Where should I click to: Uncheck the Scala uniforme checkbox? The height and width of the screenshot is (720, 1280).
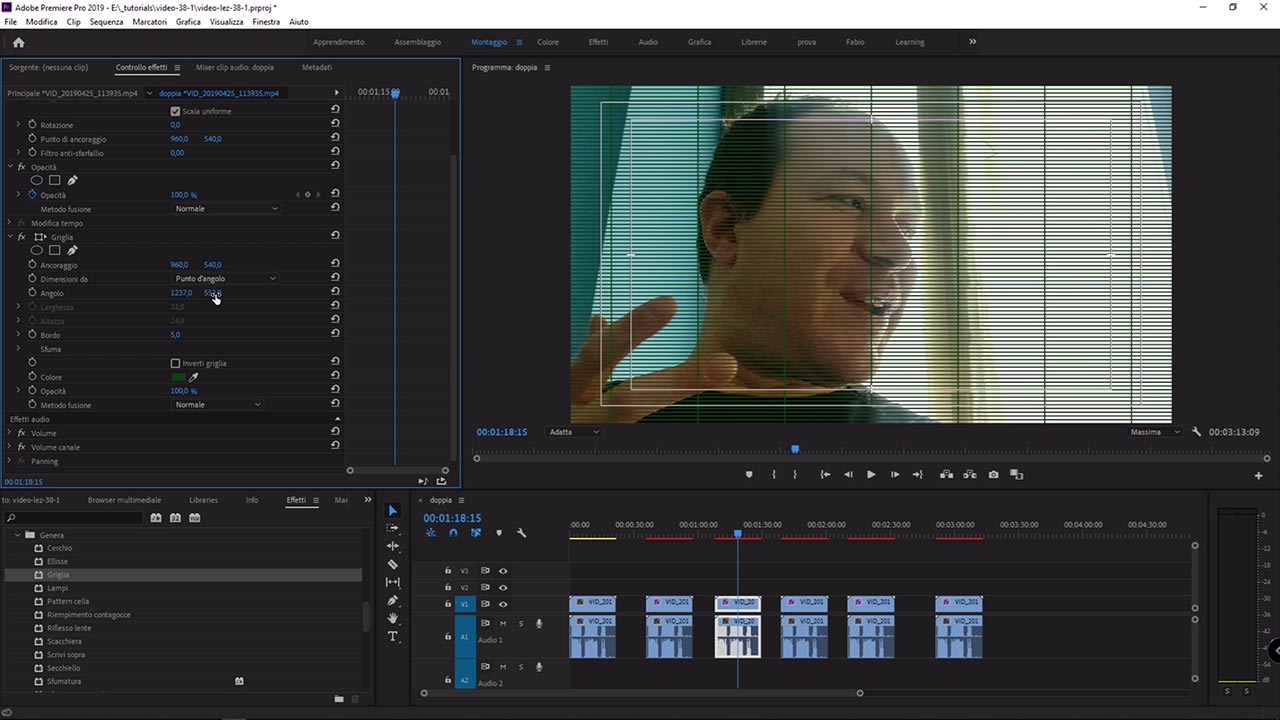[175, 111]
